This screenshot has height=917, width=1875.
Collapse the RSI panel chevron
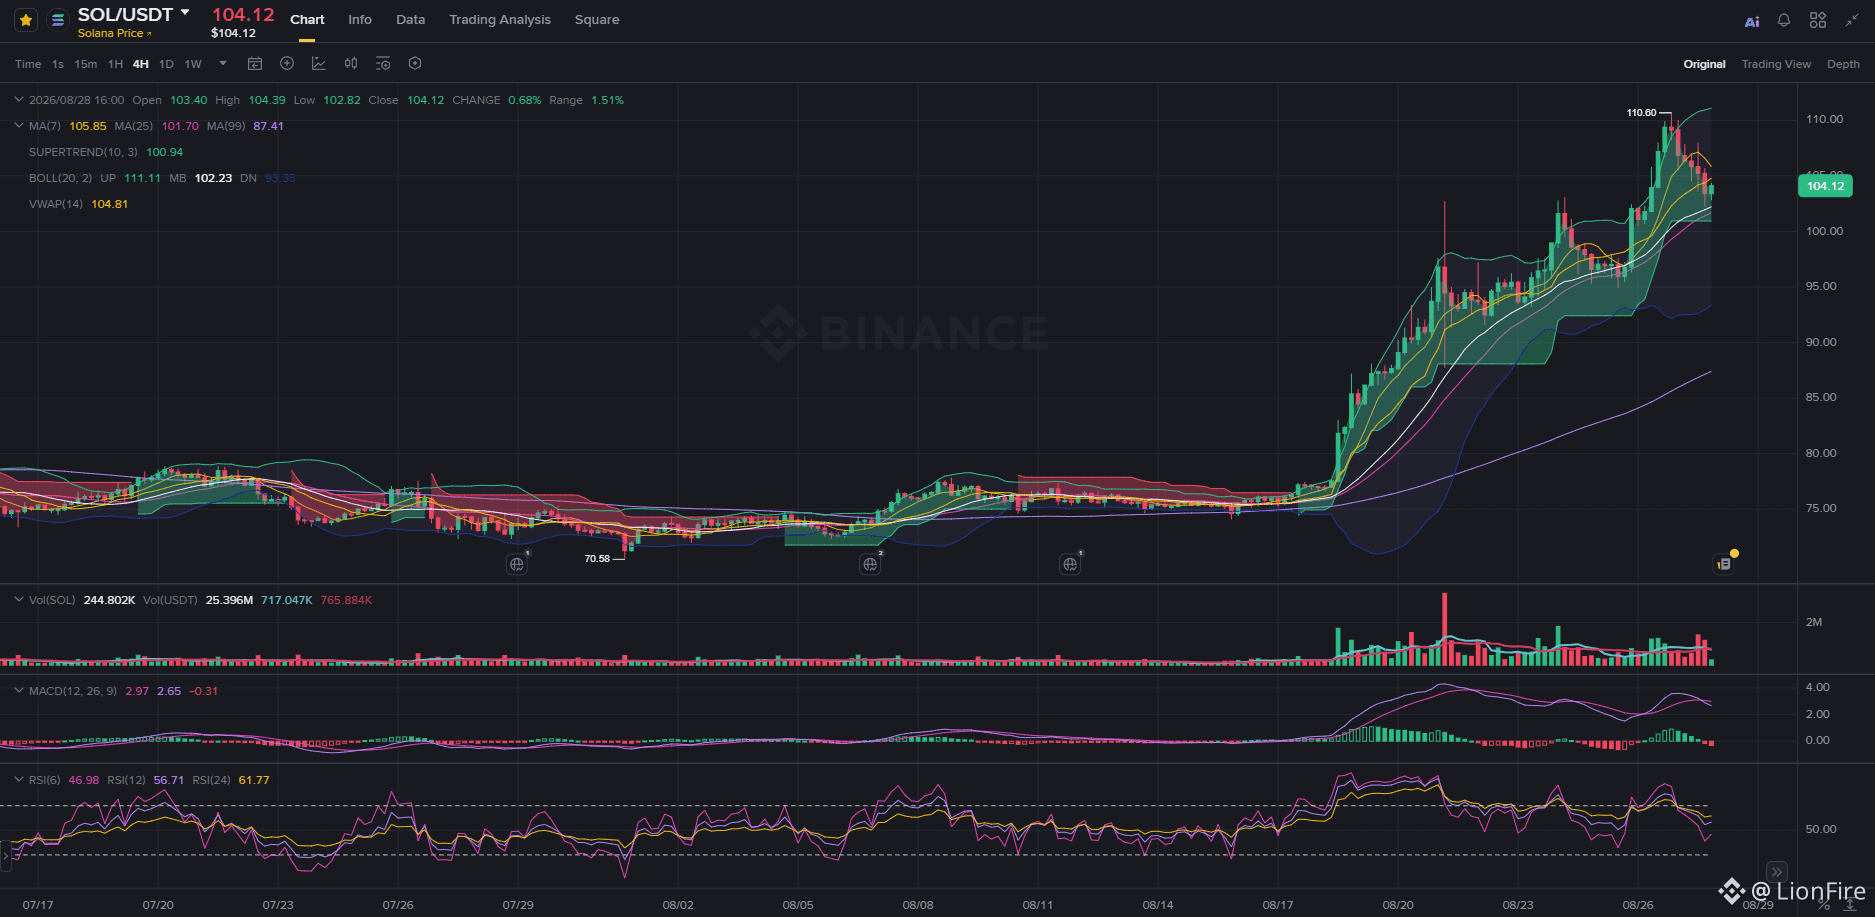[x=18, y=780]
